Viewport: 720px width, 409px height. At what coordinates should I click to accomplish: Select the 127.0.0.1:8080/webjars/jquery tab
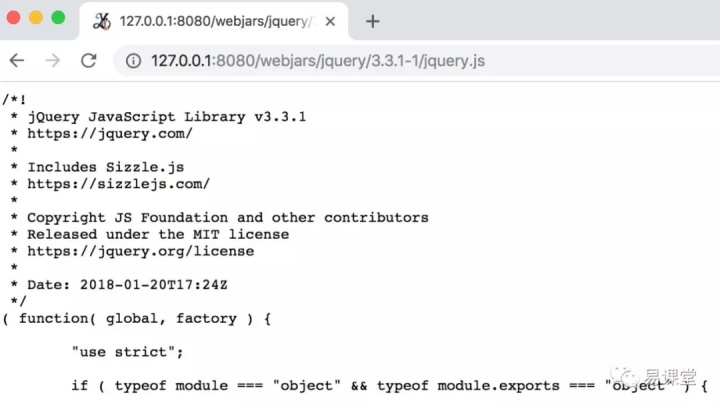214,22
